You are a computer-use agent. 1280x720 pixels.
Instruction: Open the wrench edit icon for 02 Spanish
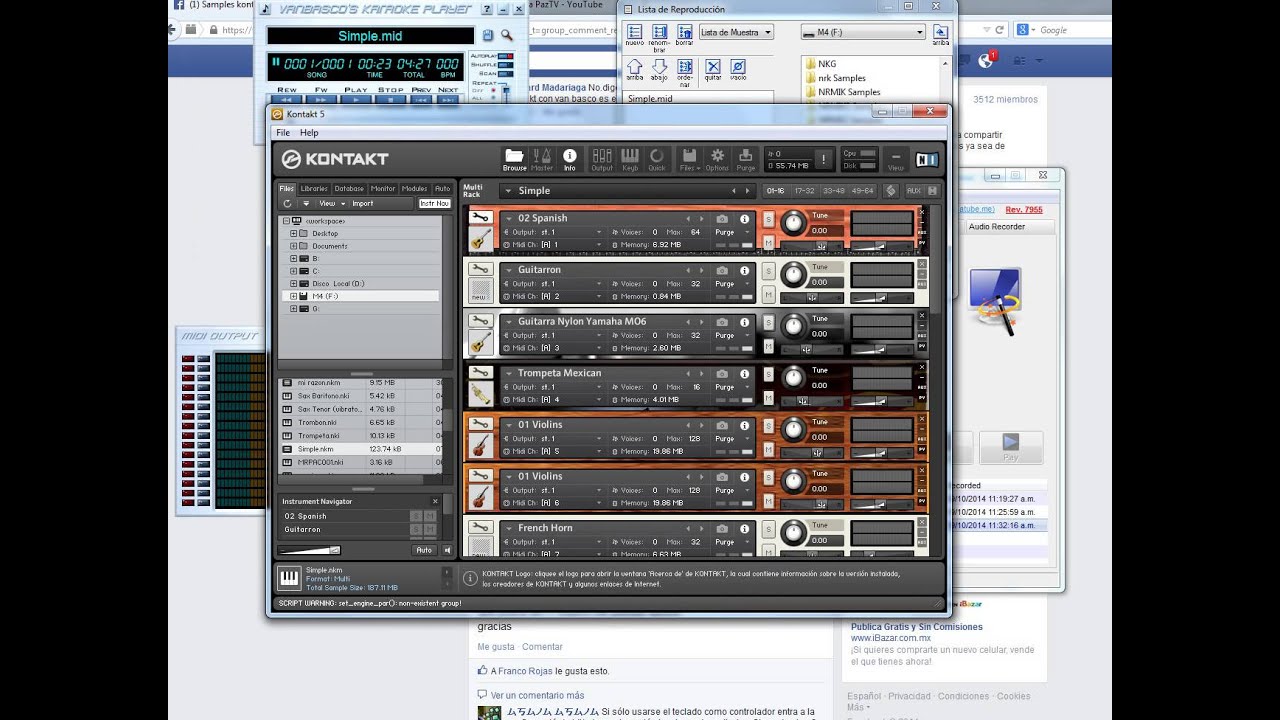click(480, 218)
